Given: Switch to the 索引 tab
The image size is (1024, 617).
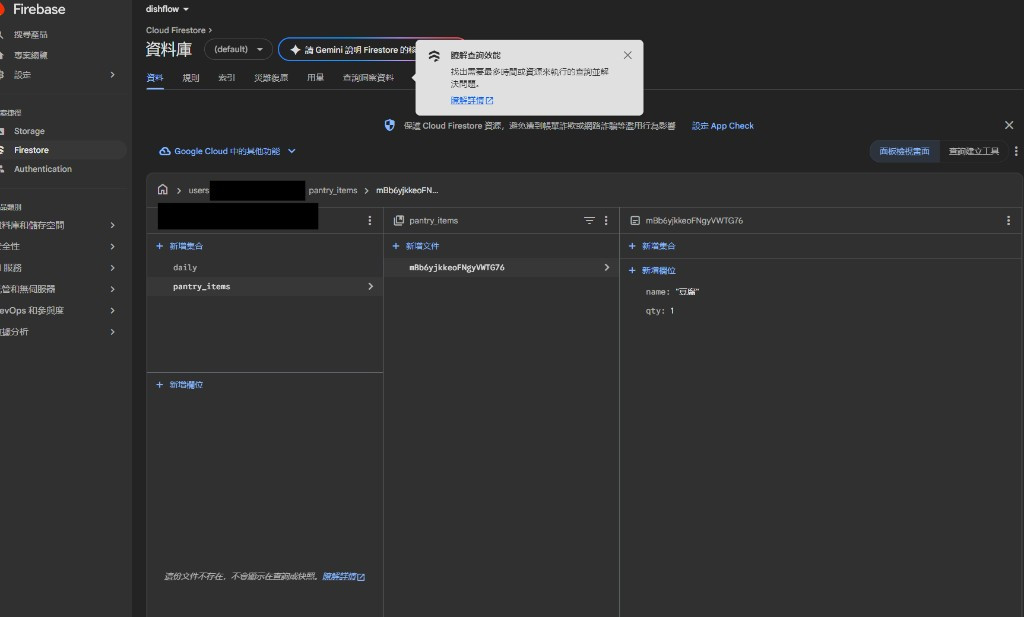Looking at the screenshot, I should [x=227, y=78].
